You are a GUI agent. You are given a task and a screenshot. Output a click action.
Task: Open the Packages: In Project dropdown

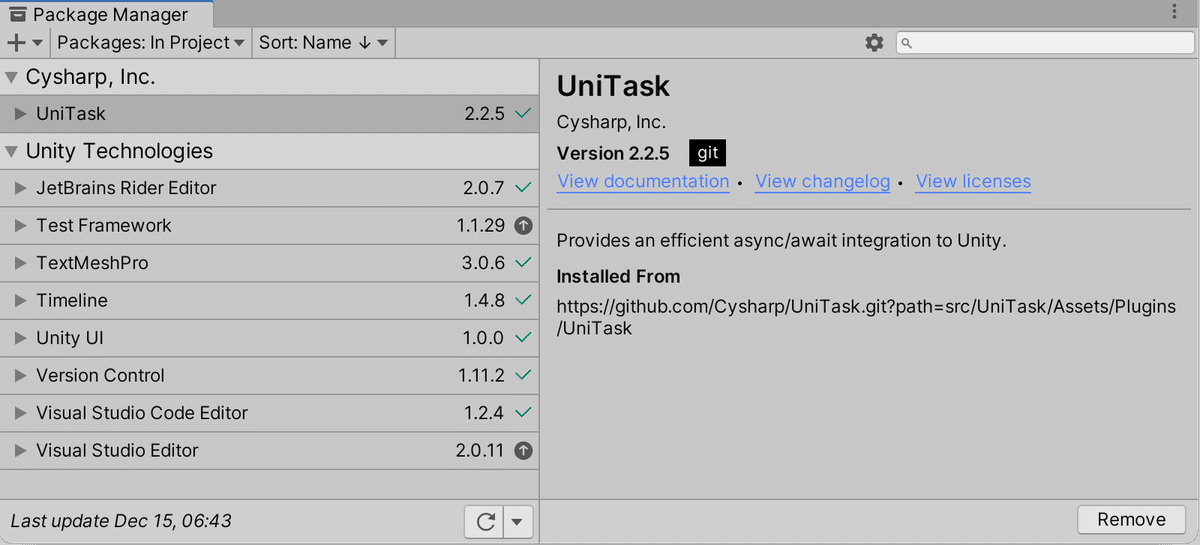151,43
